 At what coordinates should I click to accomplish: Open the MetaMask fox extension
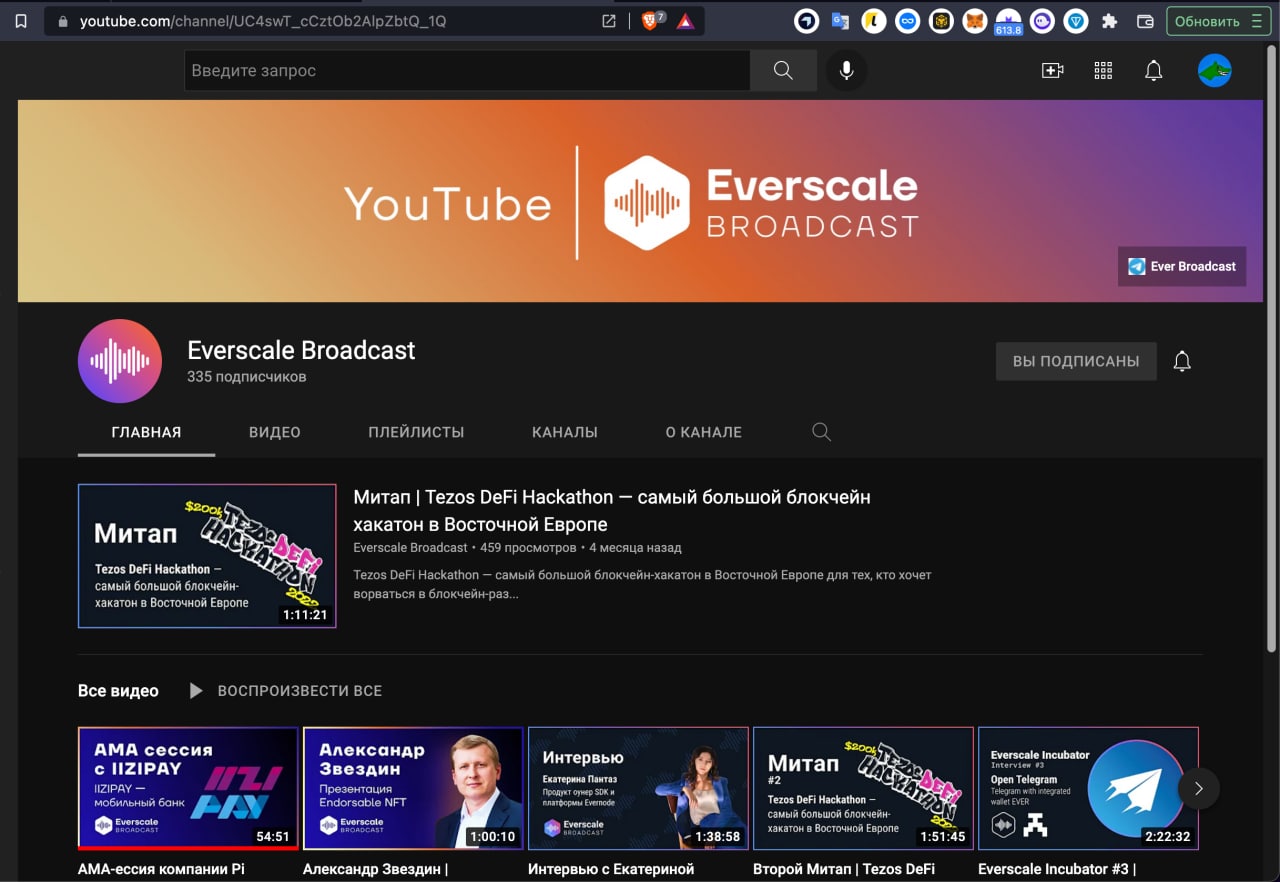(974, 21)
